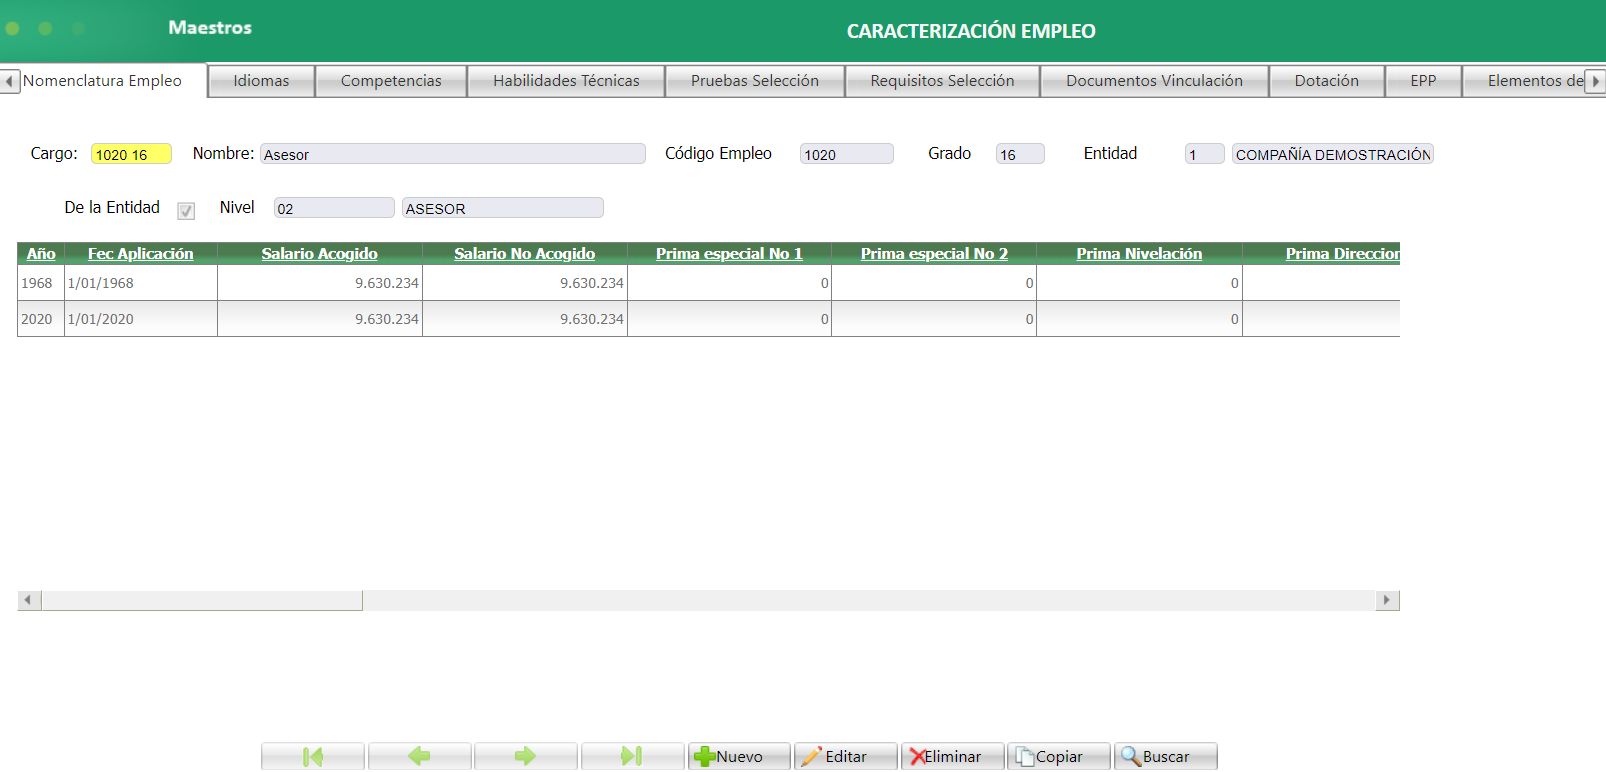
Task: Click the Cargo input field
Action: pos(131,154)
